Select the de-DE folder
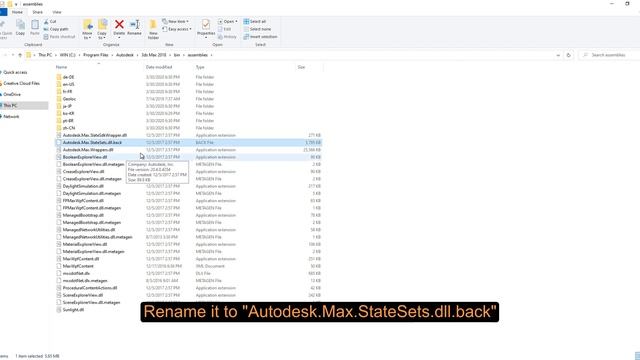The width and height of the screenshot is (640, 360). pyautogui.click(x=69, y=77)
